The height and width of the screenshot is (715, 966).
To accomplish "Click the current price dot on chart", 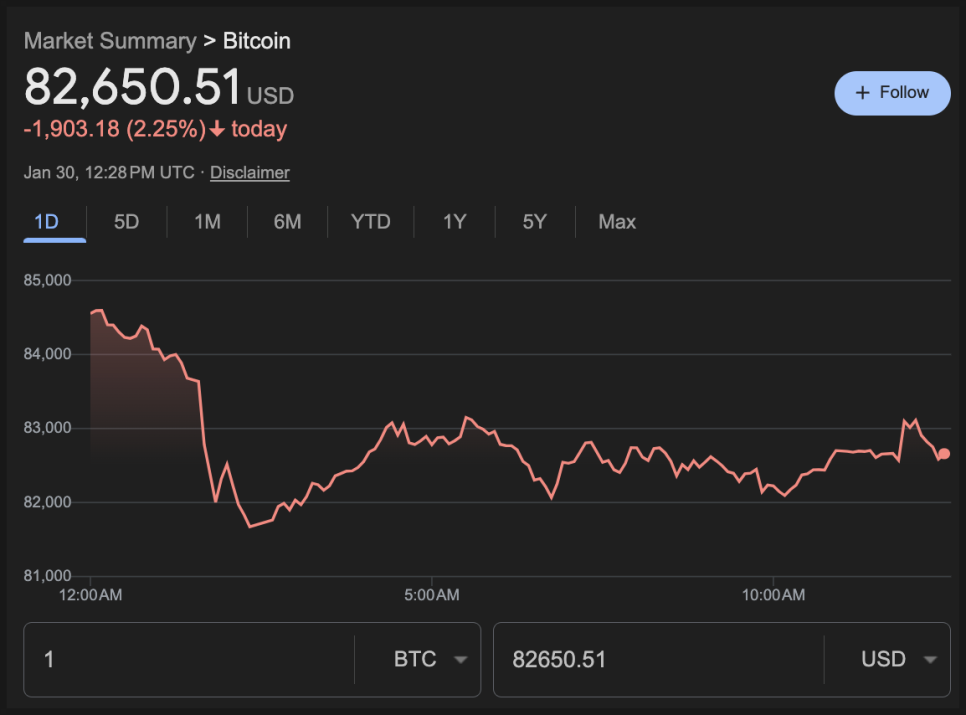I will (944, 454).
